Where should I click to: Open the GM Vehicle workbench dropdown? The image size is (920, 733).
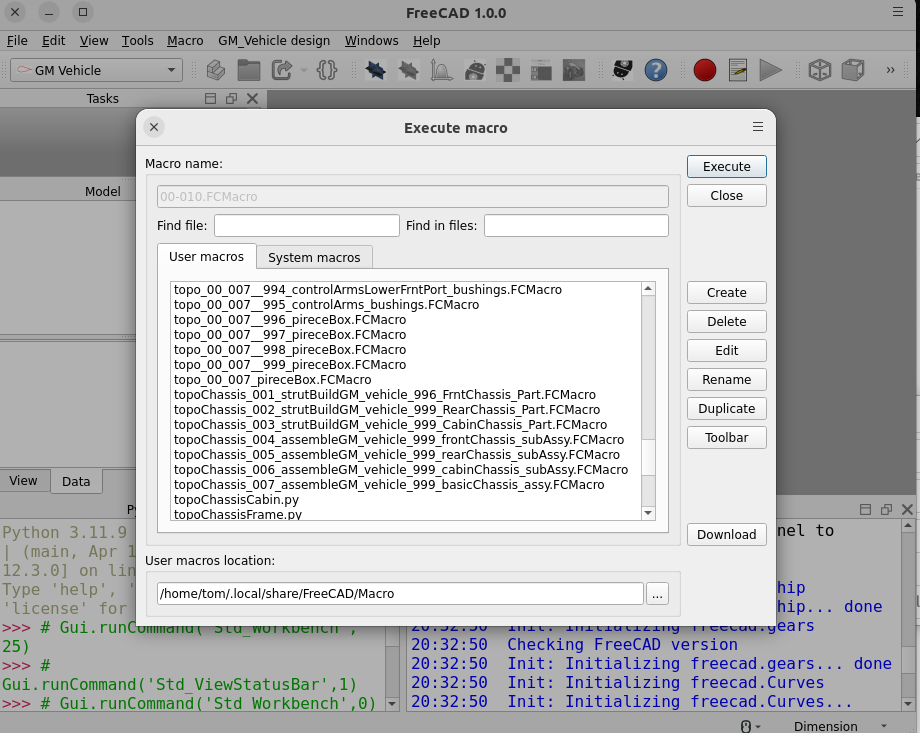(x=95, y=70)
